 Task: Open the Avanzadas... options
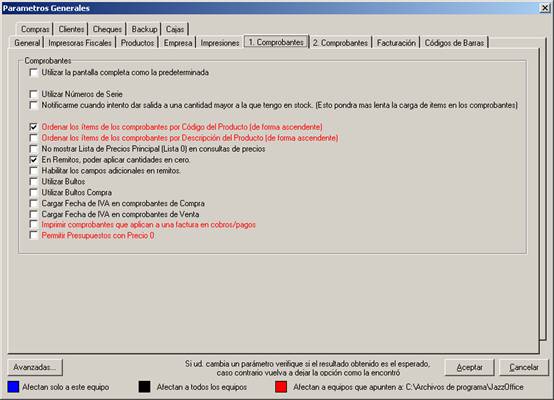coord(35,367)
